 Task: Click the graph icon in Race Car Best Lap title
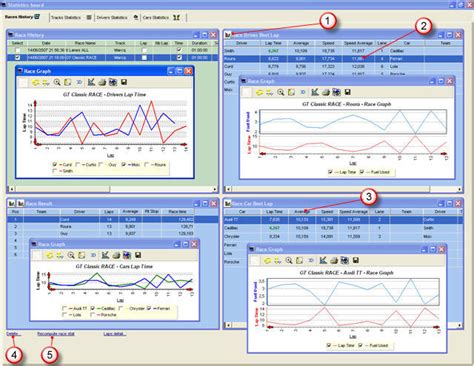pos(228,203)
